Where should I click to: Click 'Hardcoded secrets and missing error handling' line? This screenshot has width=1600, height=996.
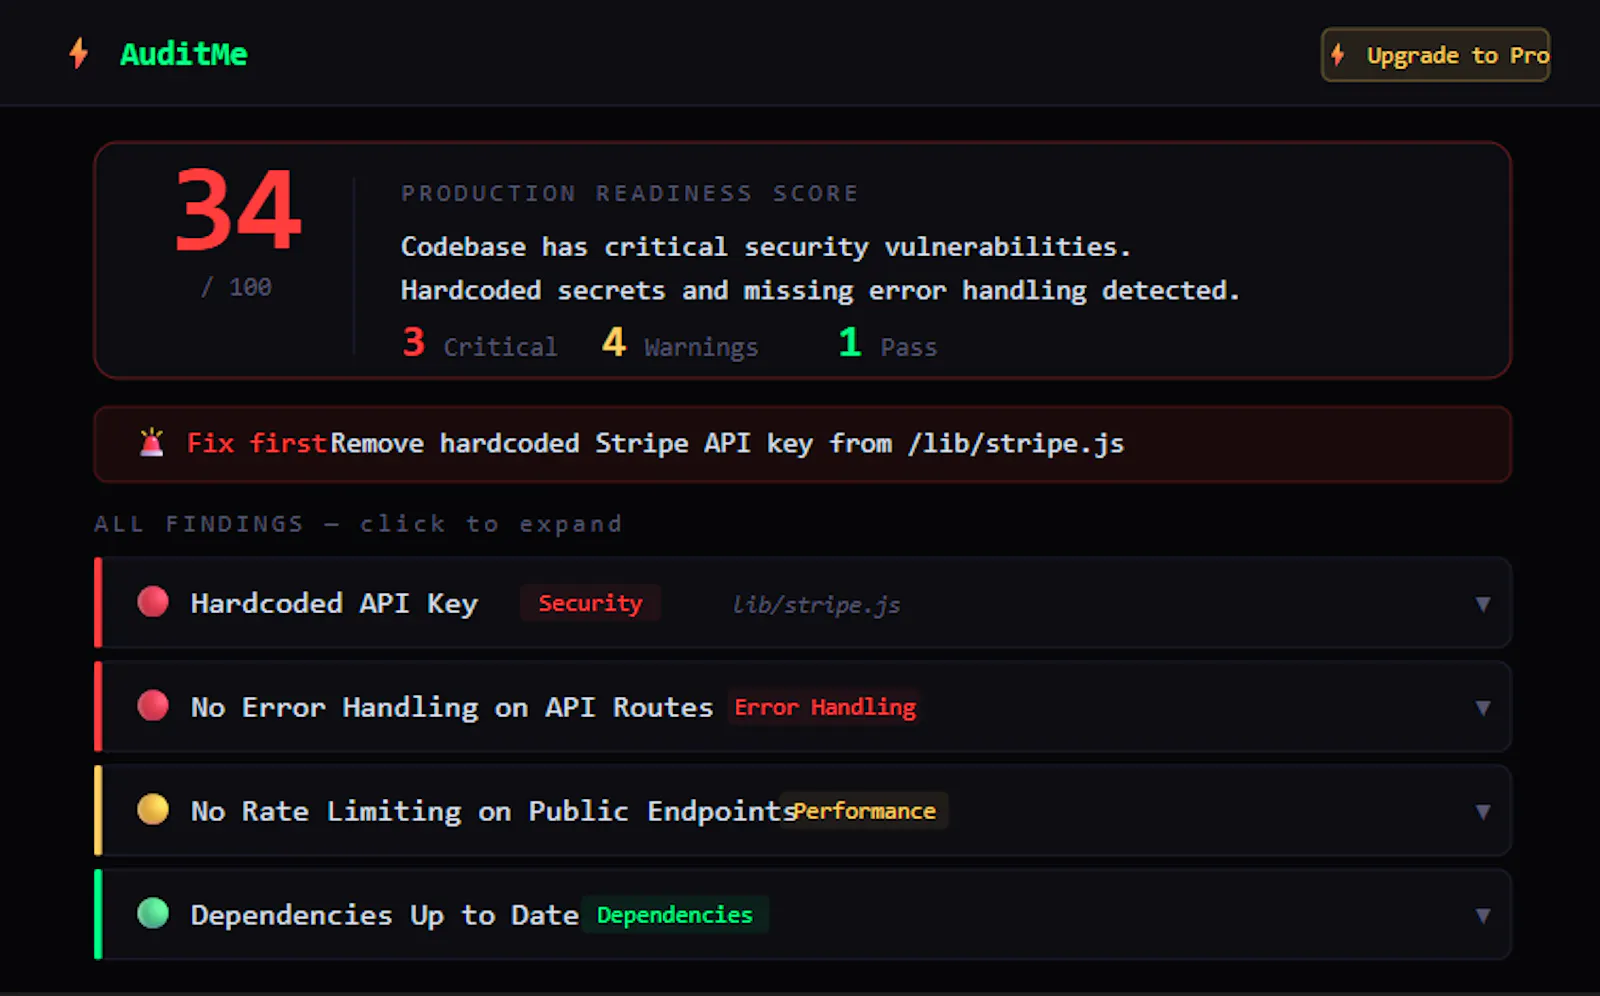[x=820, y=291]
